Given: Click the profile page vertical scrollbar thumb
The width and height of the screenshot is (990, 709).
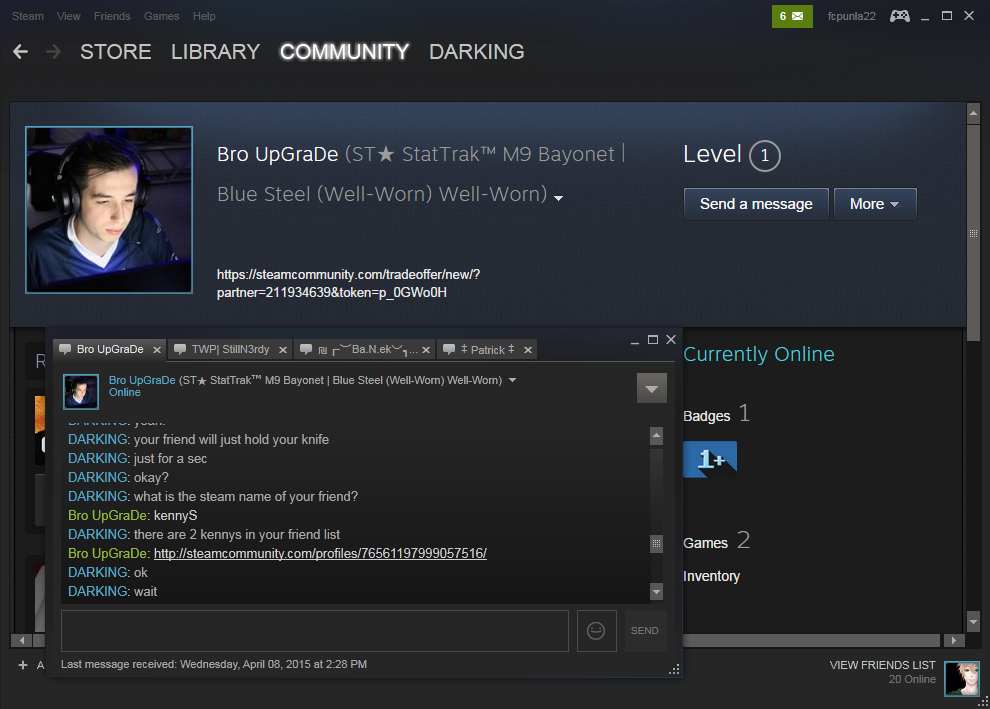Looking at the screenshot, I should coord(974,233).
